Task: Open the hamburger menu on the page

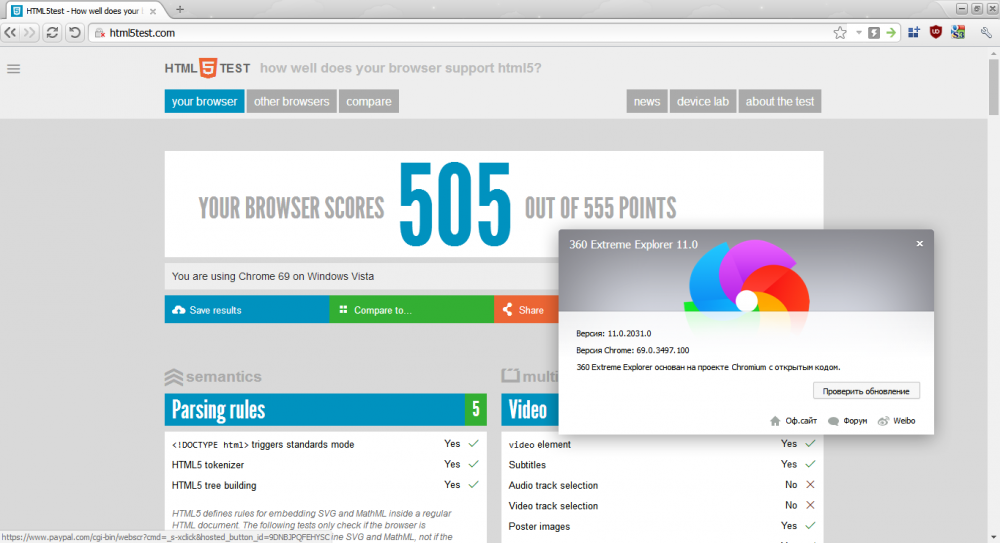Action: 13,69
